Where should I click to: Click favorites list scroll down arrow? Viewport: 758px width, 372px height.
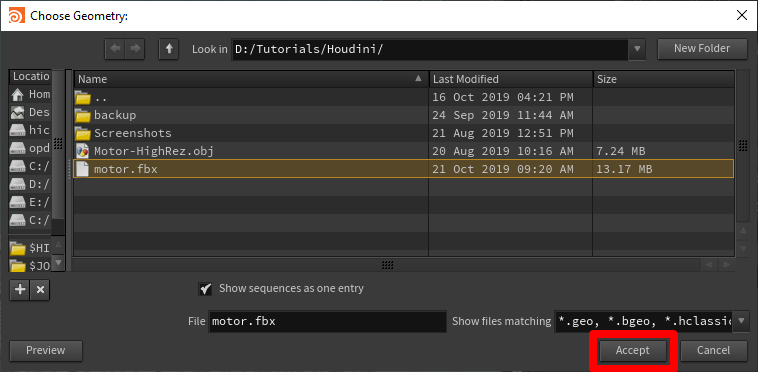58,263
